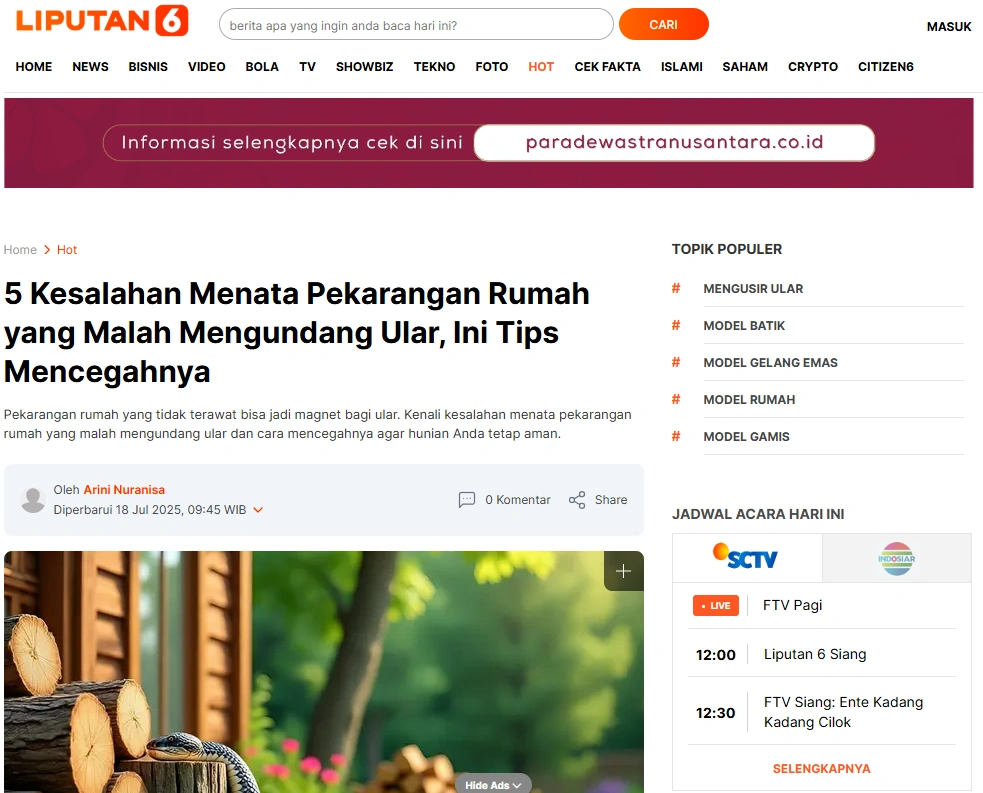
Task: Enlarge the image with the plus icon
Action: tap(623, 570)
